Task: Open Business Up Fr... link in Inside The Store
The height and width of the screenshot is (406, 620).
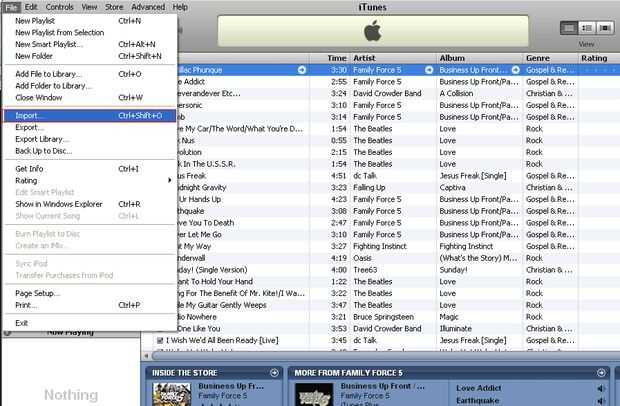Action: 231,386
